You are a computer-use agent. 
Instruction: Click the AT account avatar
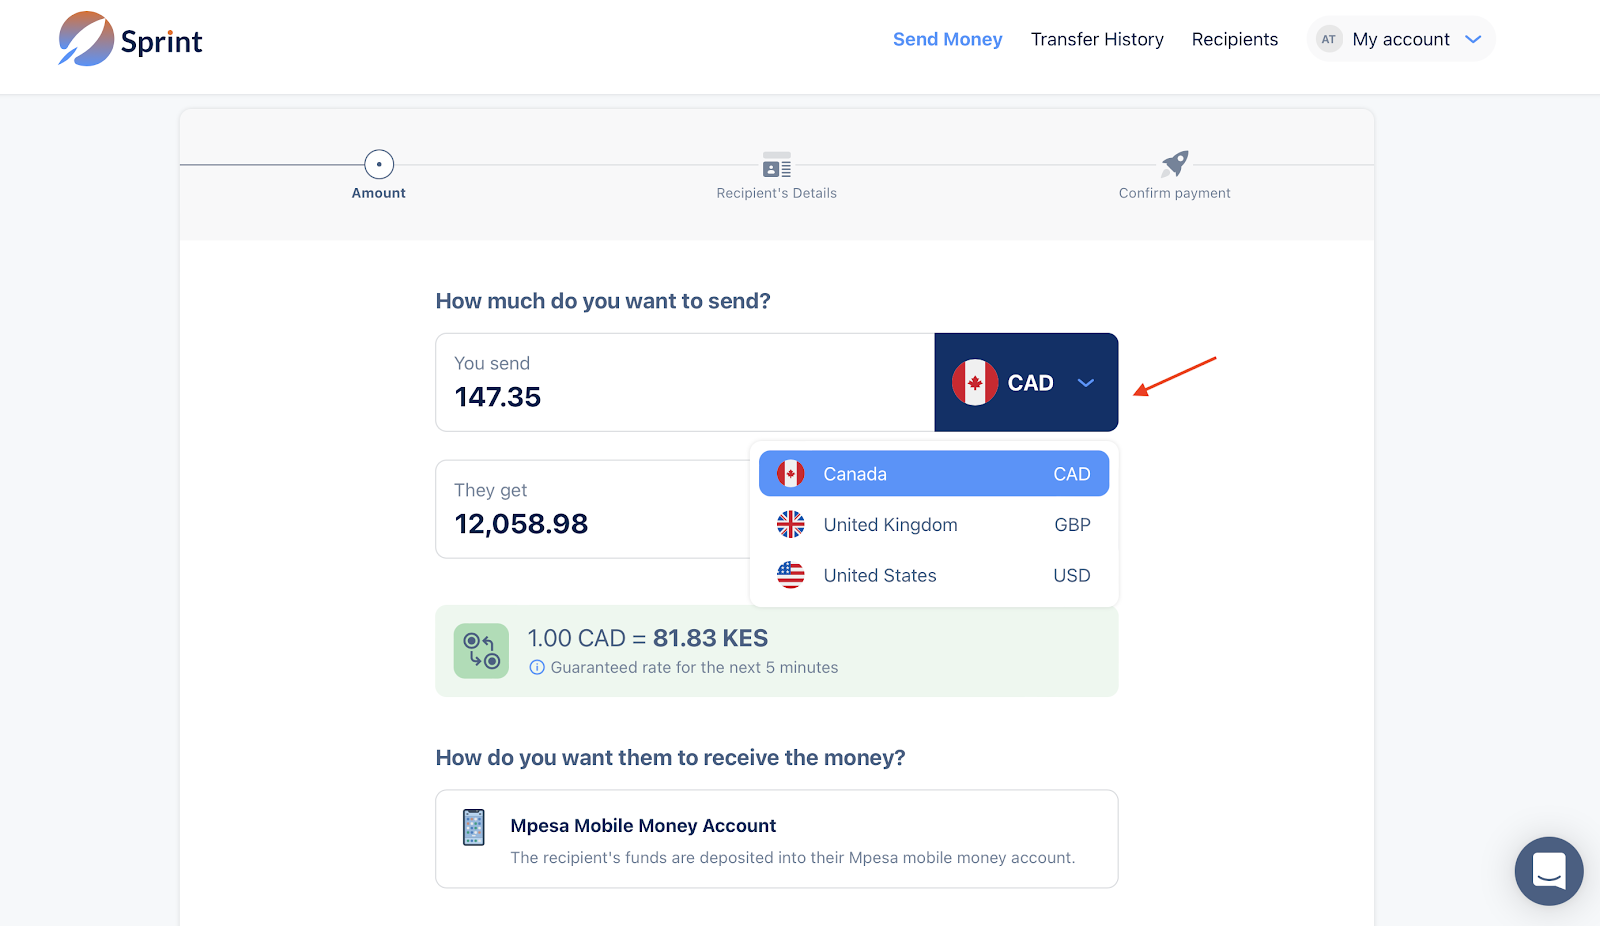[1328, 40]
